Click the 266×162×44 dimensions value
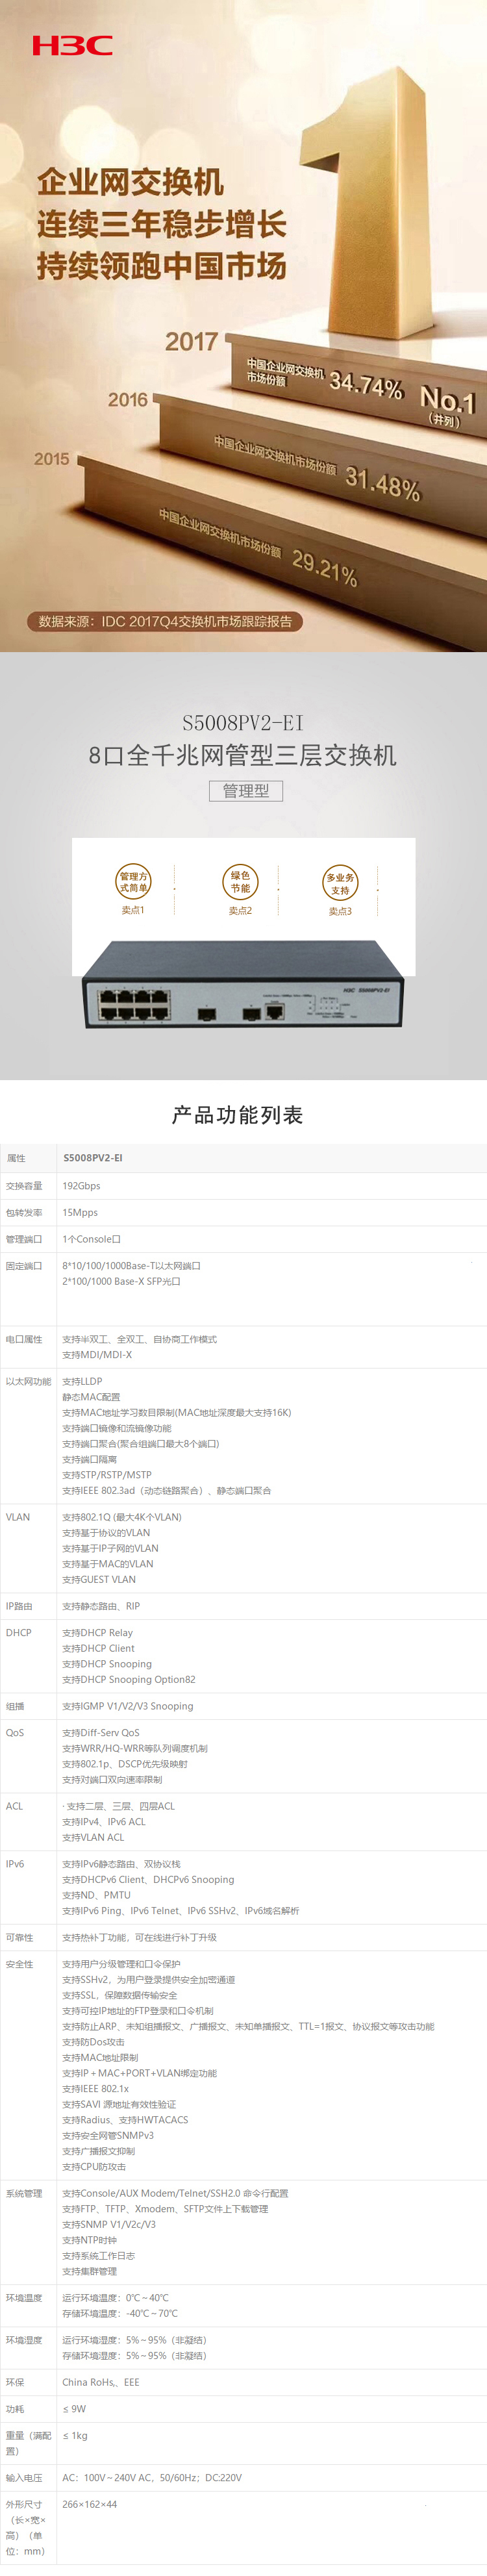The width and height of the screenshot is (487, 2576). (89, 2504)
